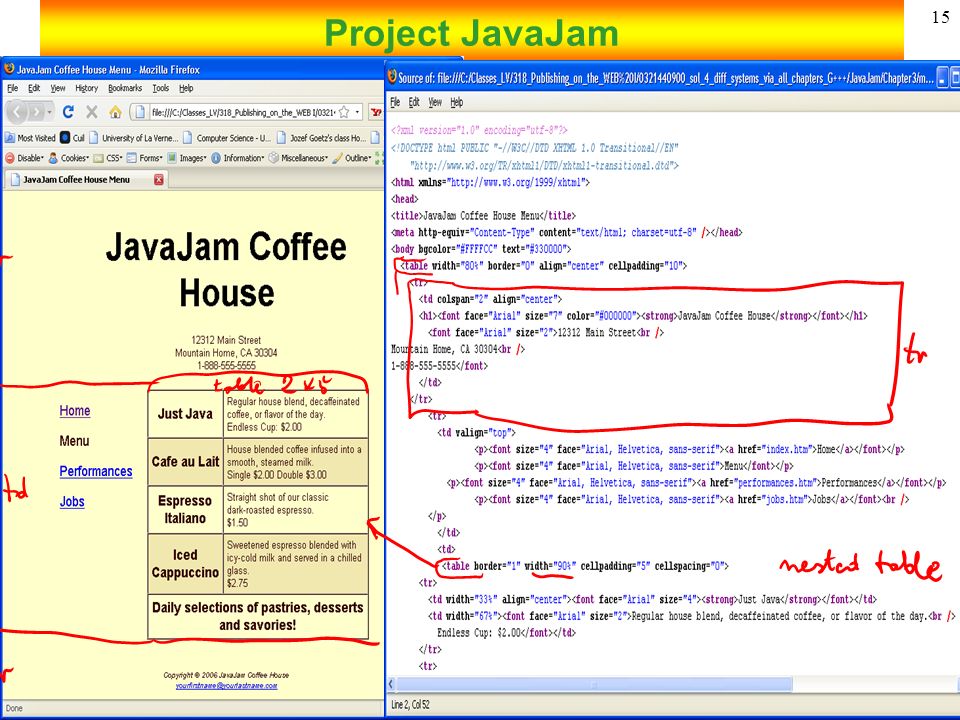Viewport: 960px width, 720px height.
Task: Go back with the Firefox Back arrow
Action: coord(17,112)
